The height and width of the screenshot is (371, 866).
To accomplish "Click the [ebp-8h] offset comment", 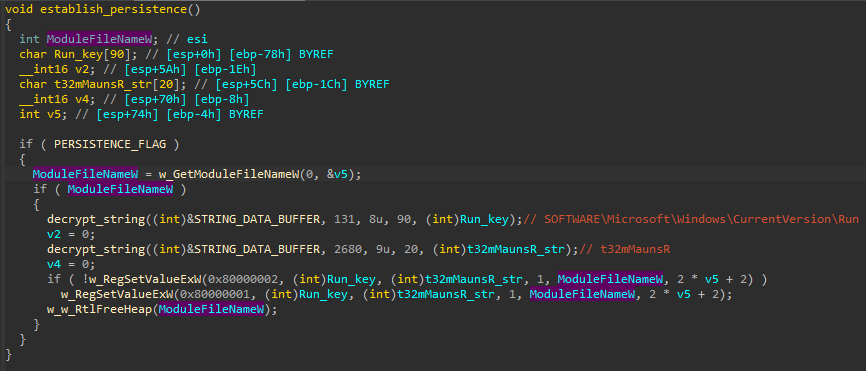I will [x=223, y=99].
